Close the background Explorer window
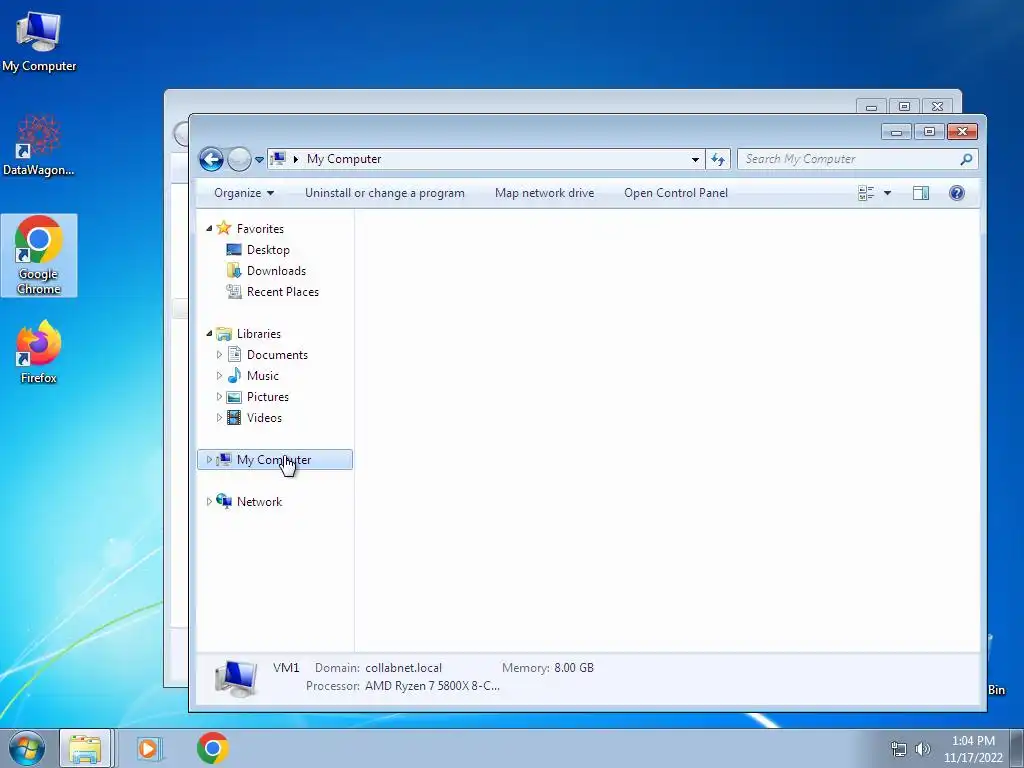This screenshot has height=768, width=1024. click(938, 106)
